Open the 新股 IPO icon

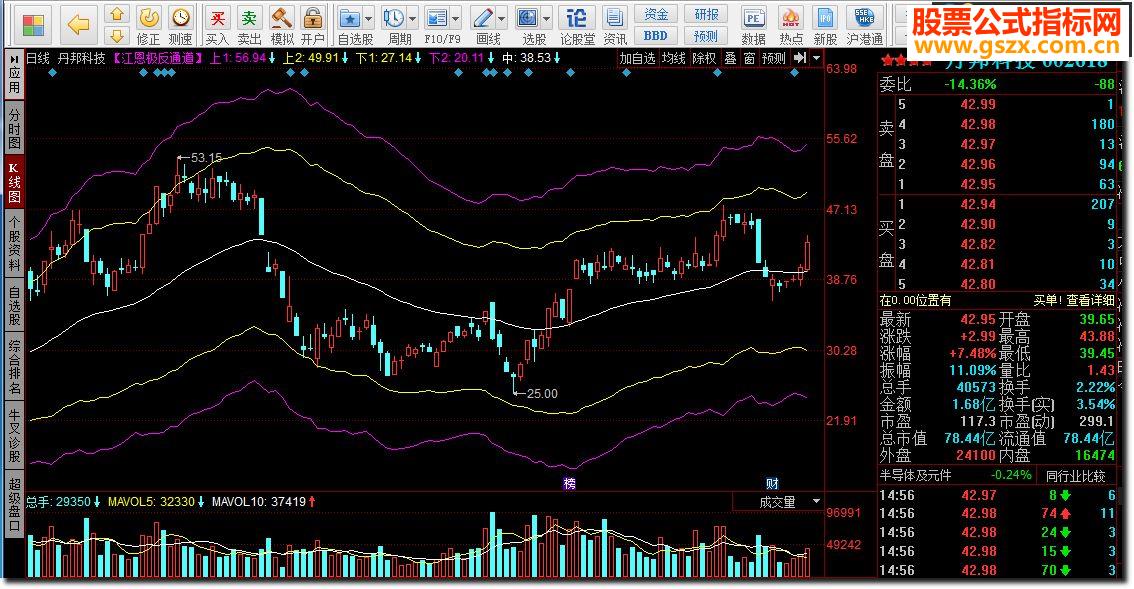(825, 25)
